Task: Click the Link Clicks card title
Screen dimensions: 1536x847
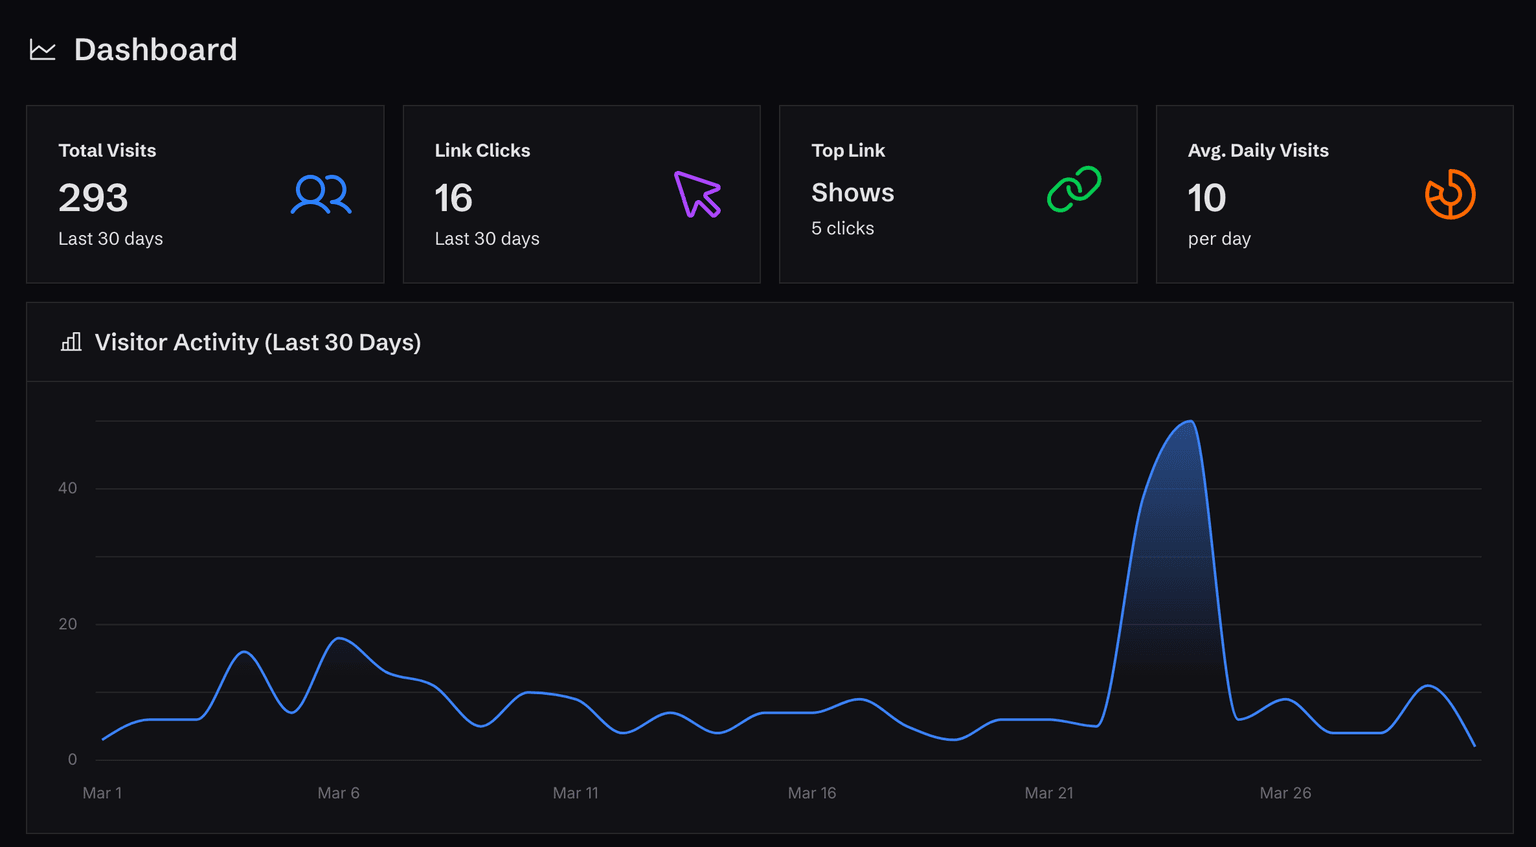Action: pyautogui.click(x=482, y=150)
